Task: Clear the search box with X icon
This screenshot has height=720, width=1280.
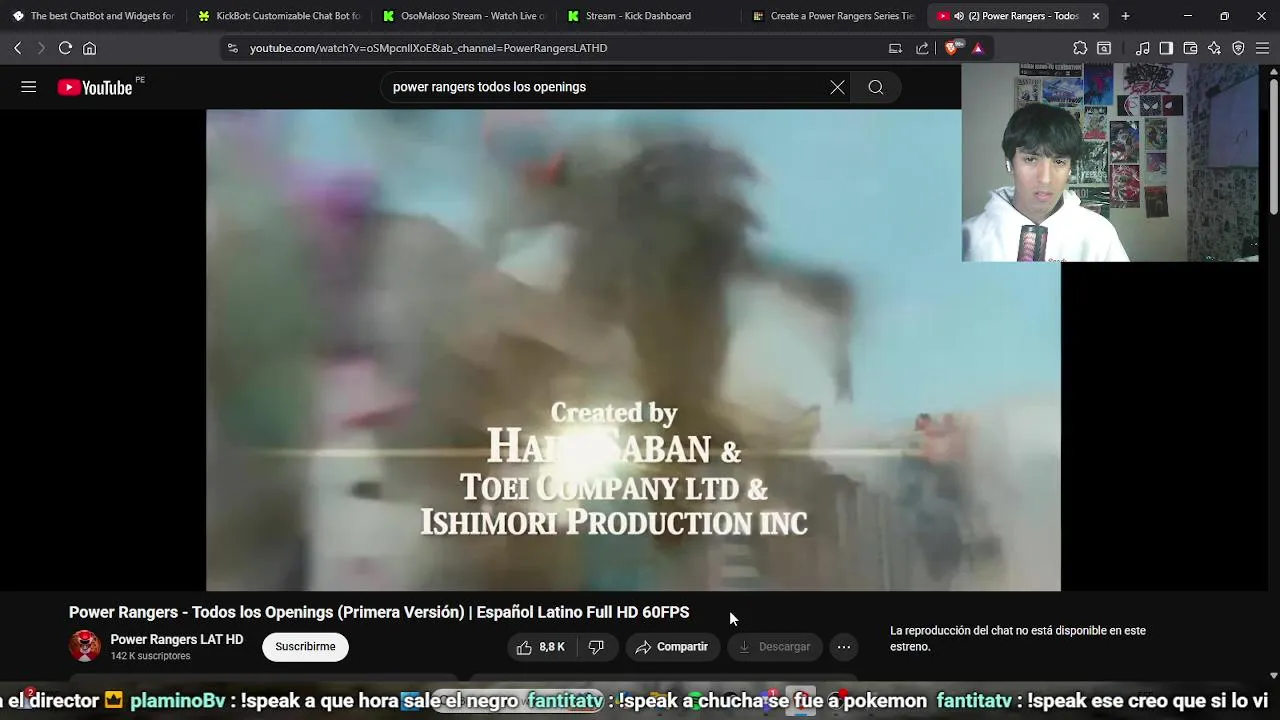Action: (x=837, y=87)
